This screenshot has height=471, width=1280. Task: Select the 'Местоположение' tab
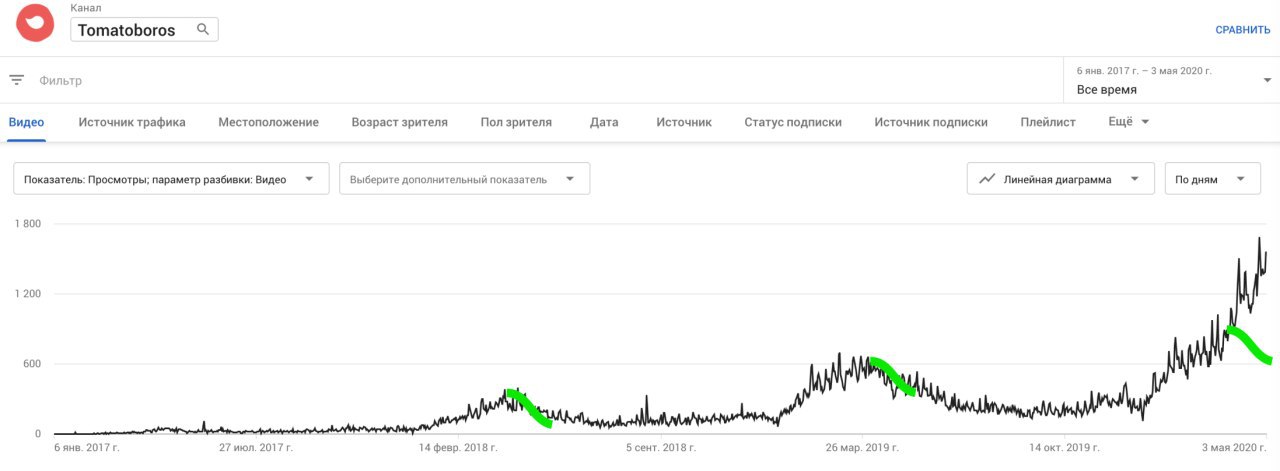pyautogui.click(x=268, y=122)
